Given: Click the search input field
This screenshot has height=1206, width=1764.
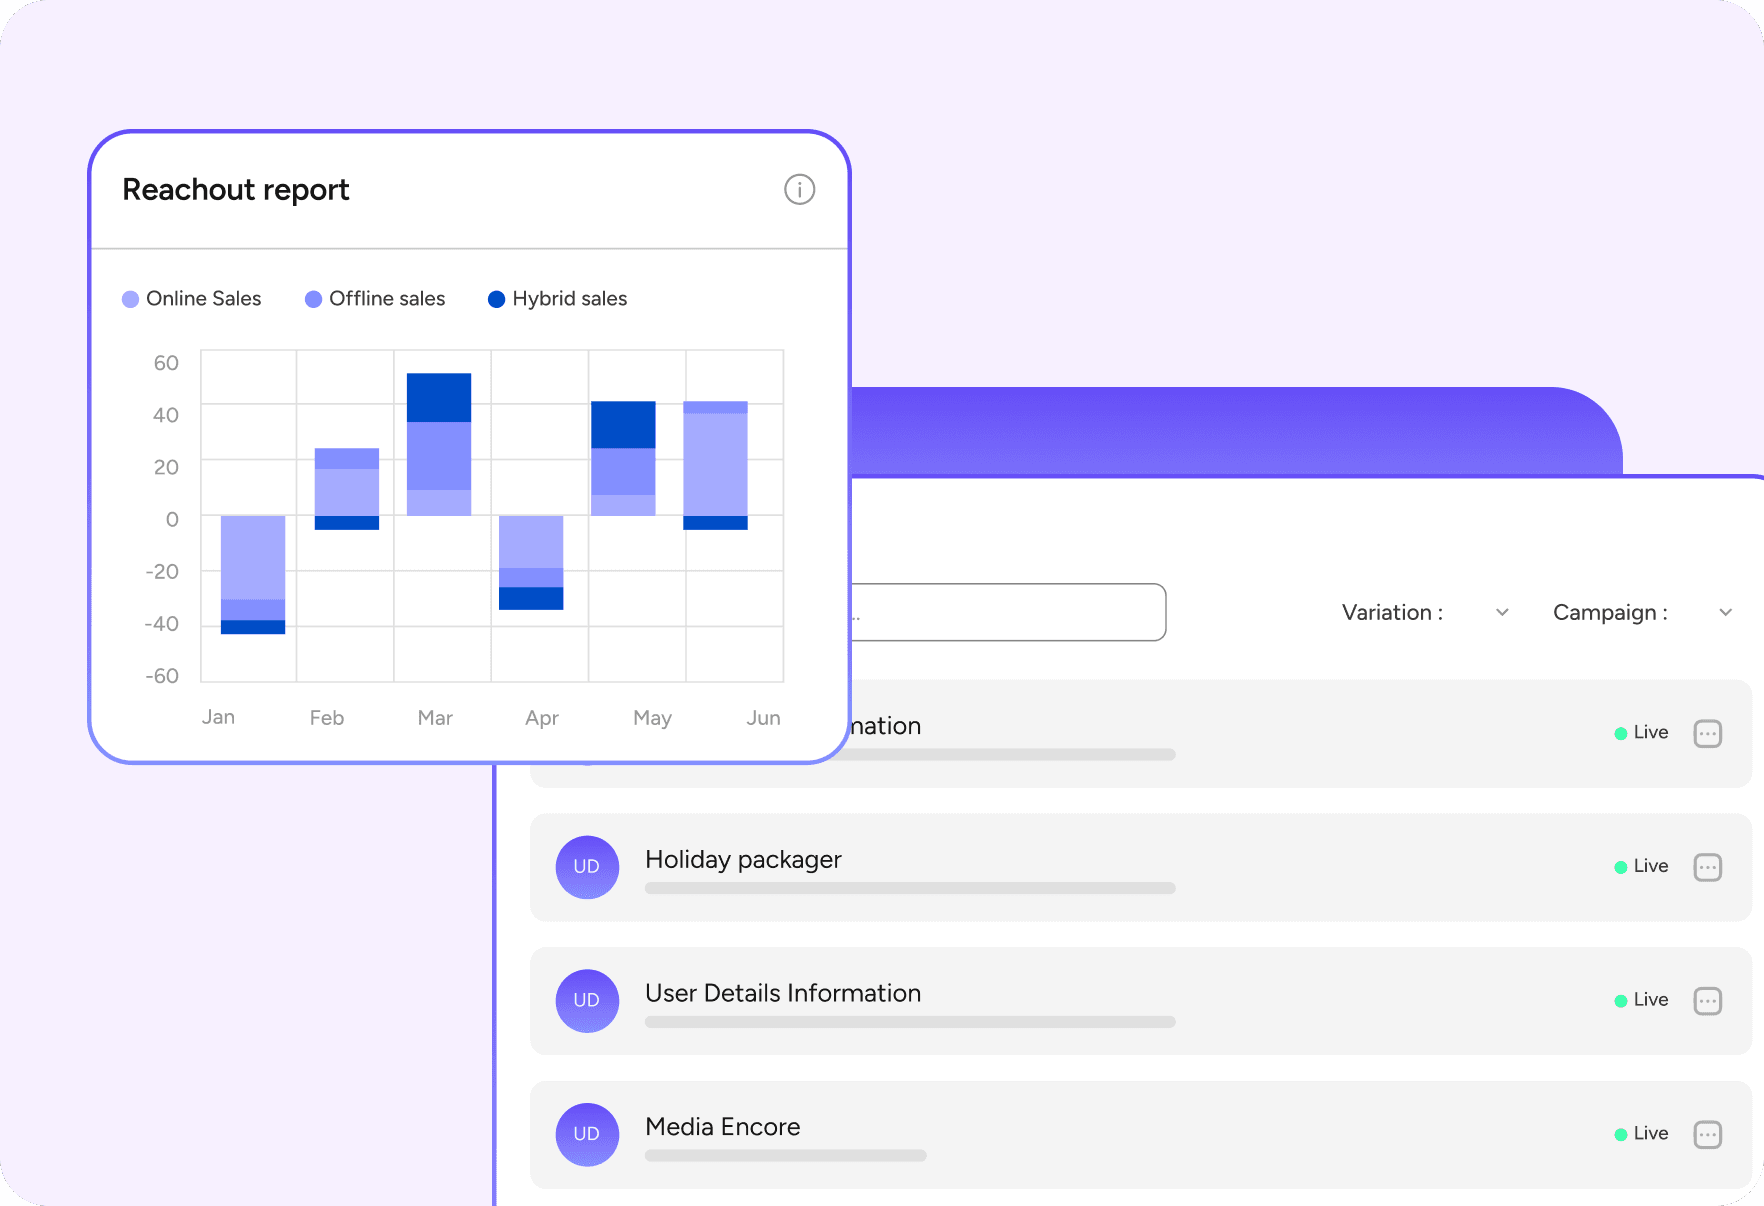Looking at the screenshot, I should [x=1008, y=612].
